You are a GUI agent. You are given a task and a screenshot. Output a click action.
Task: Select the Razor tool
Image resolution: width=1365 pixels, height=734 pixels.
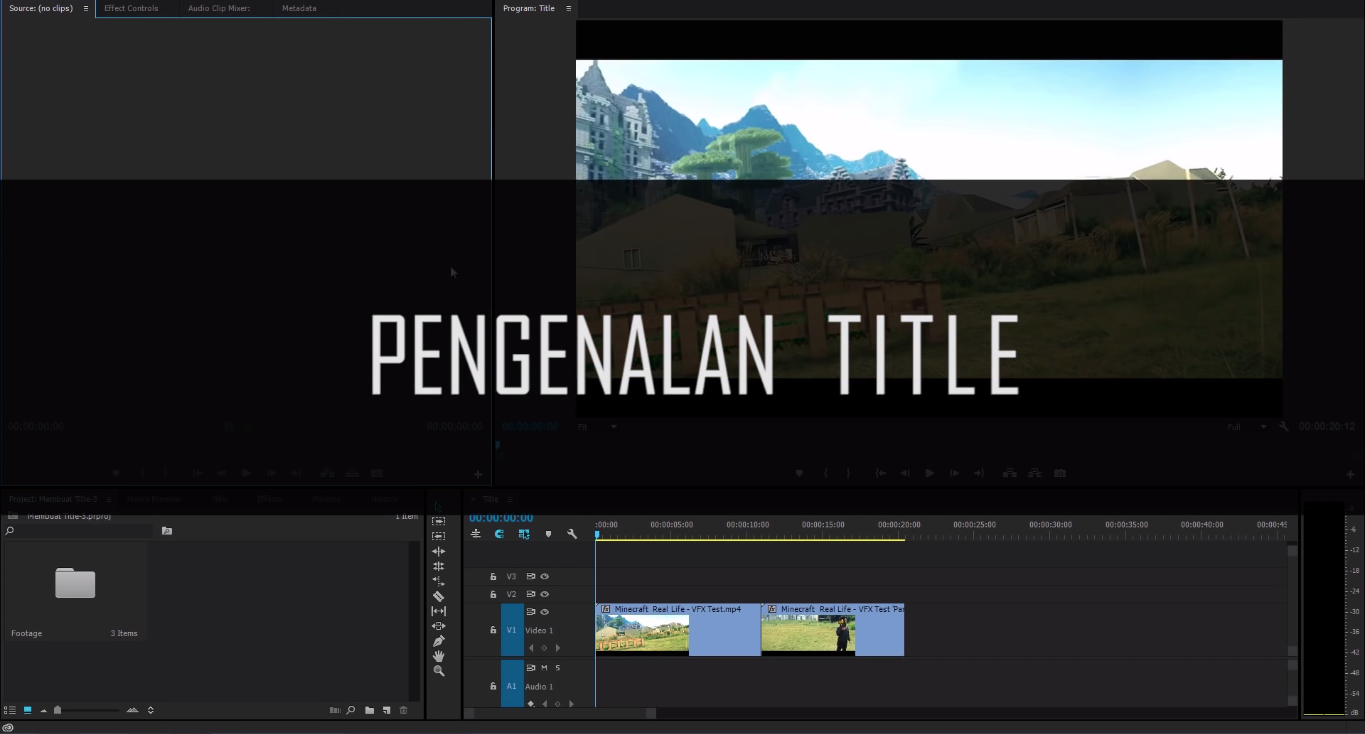coord(438,598)
